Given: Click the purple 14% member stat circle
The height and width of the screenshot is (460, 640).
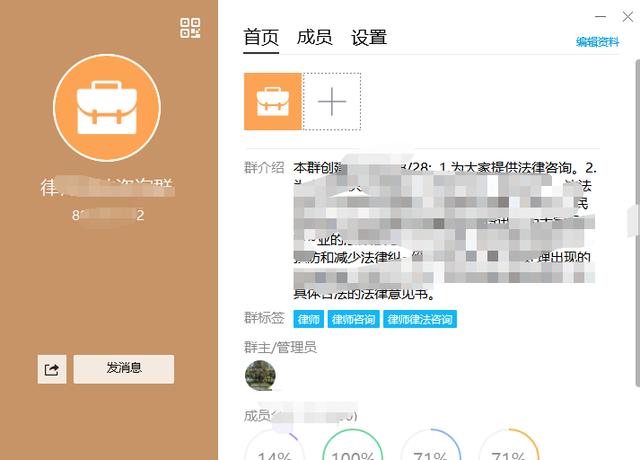Looking at the screenshot, I should coord(275,445).
